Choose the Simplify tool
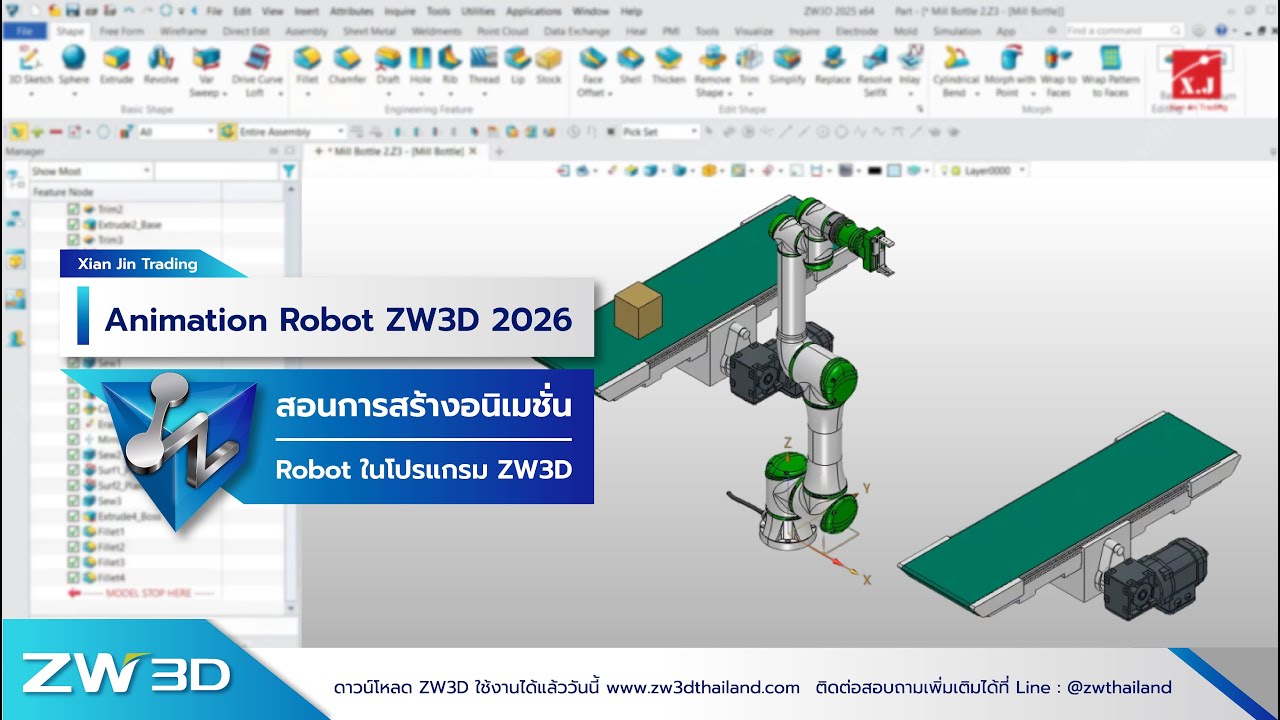The height and width of the screenshot is (720, 1280). point(787,66)
